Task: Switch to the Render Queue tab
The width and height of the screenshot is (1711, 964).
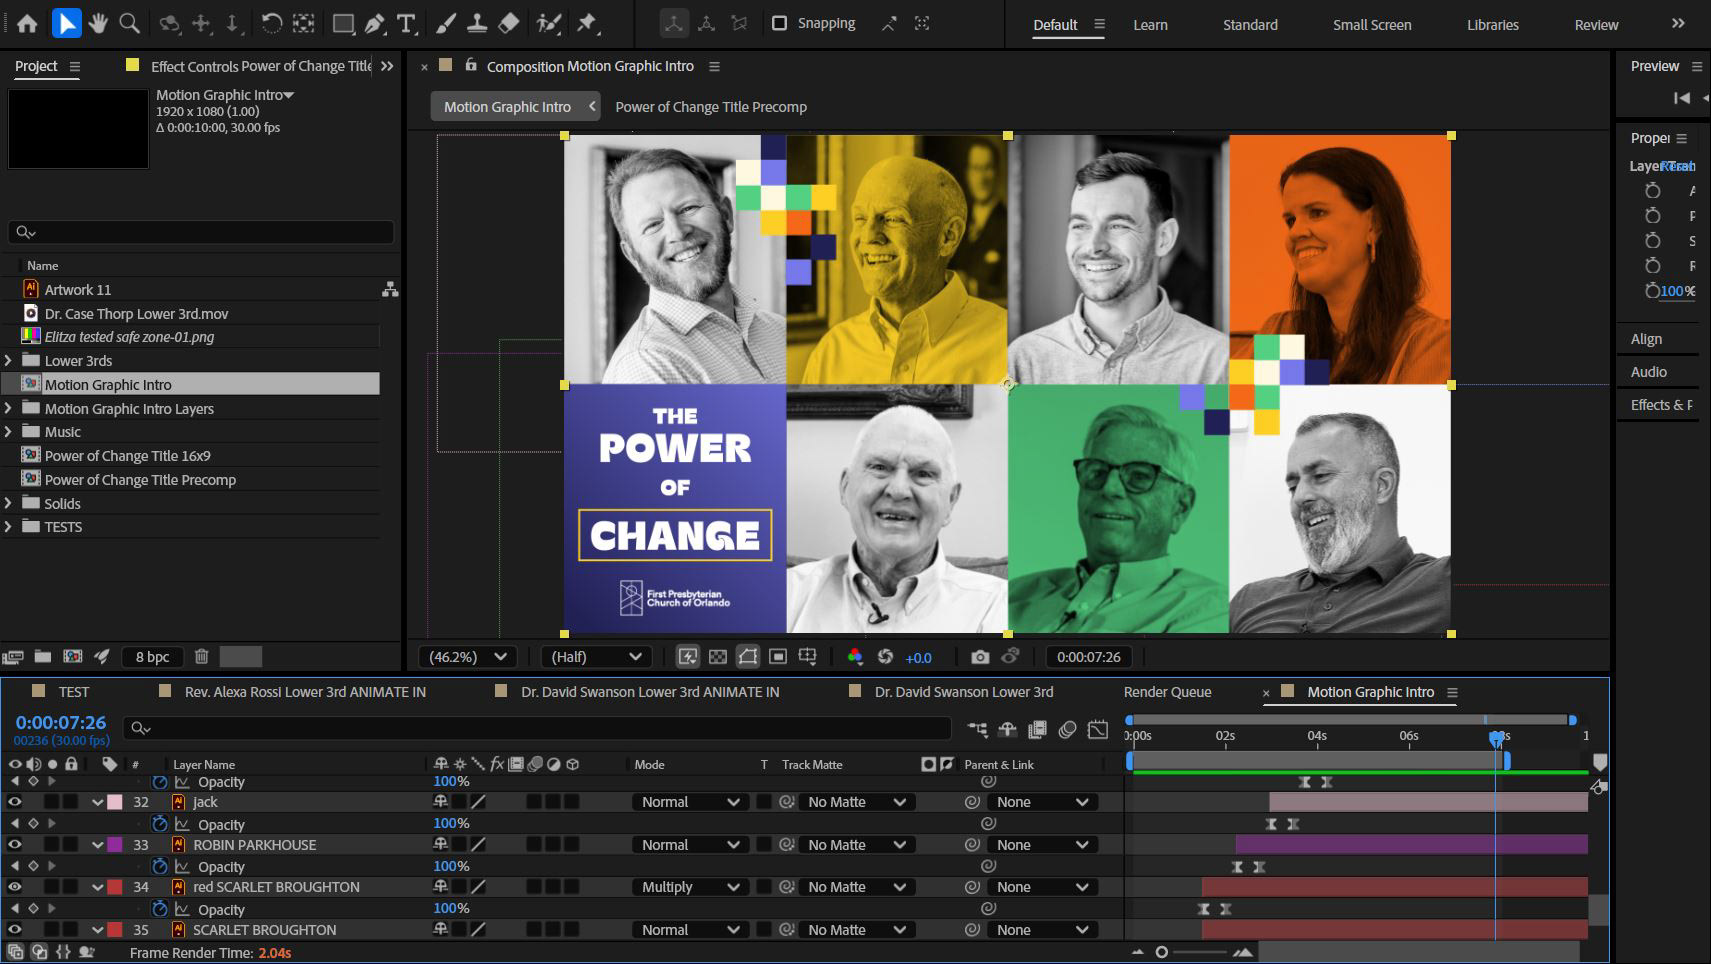Action: point(1167,692)
